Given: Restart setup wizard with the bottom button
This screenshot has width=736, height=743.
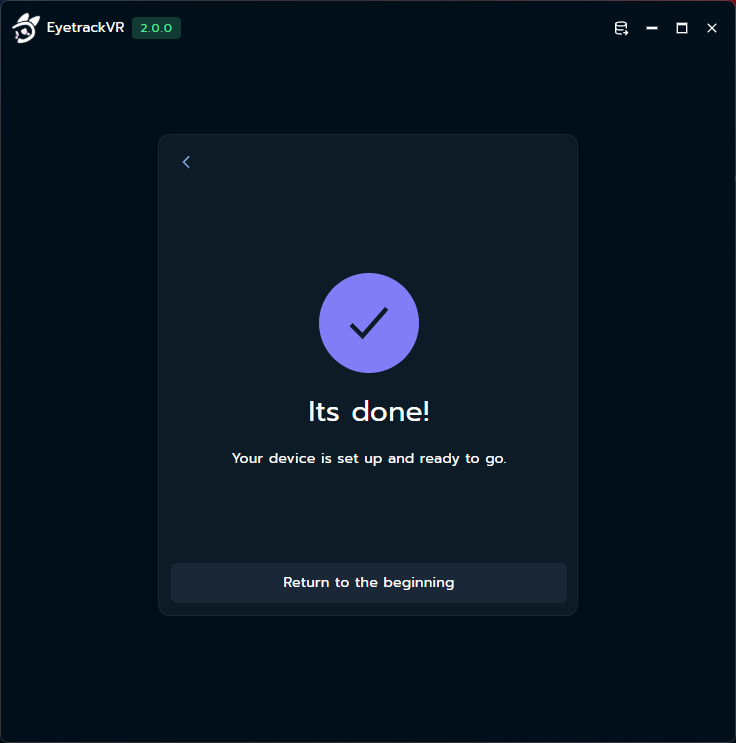Looking at the screenshot, I should point(369,582).
